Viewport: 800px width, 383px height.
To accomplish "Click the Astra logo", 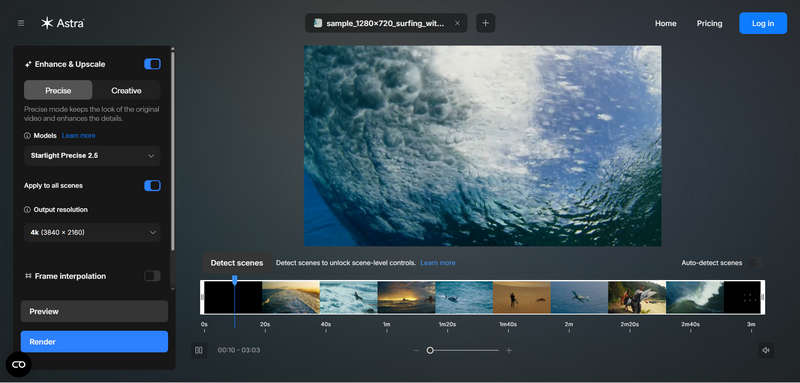I will (62, 23).
